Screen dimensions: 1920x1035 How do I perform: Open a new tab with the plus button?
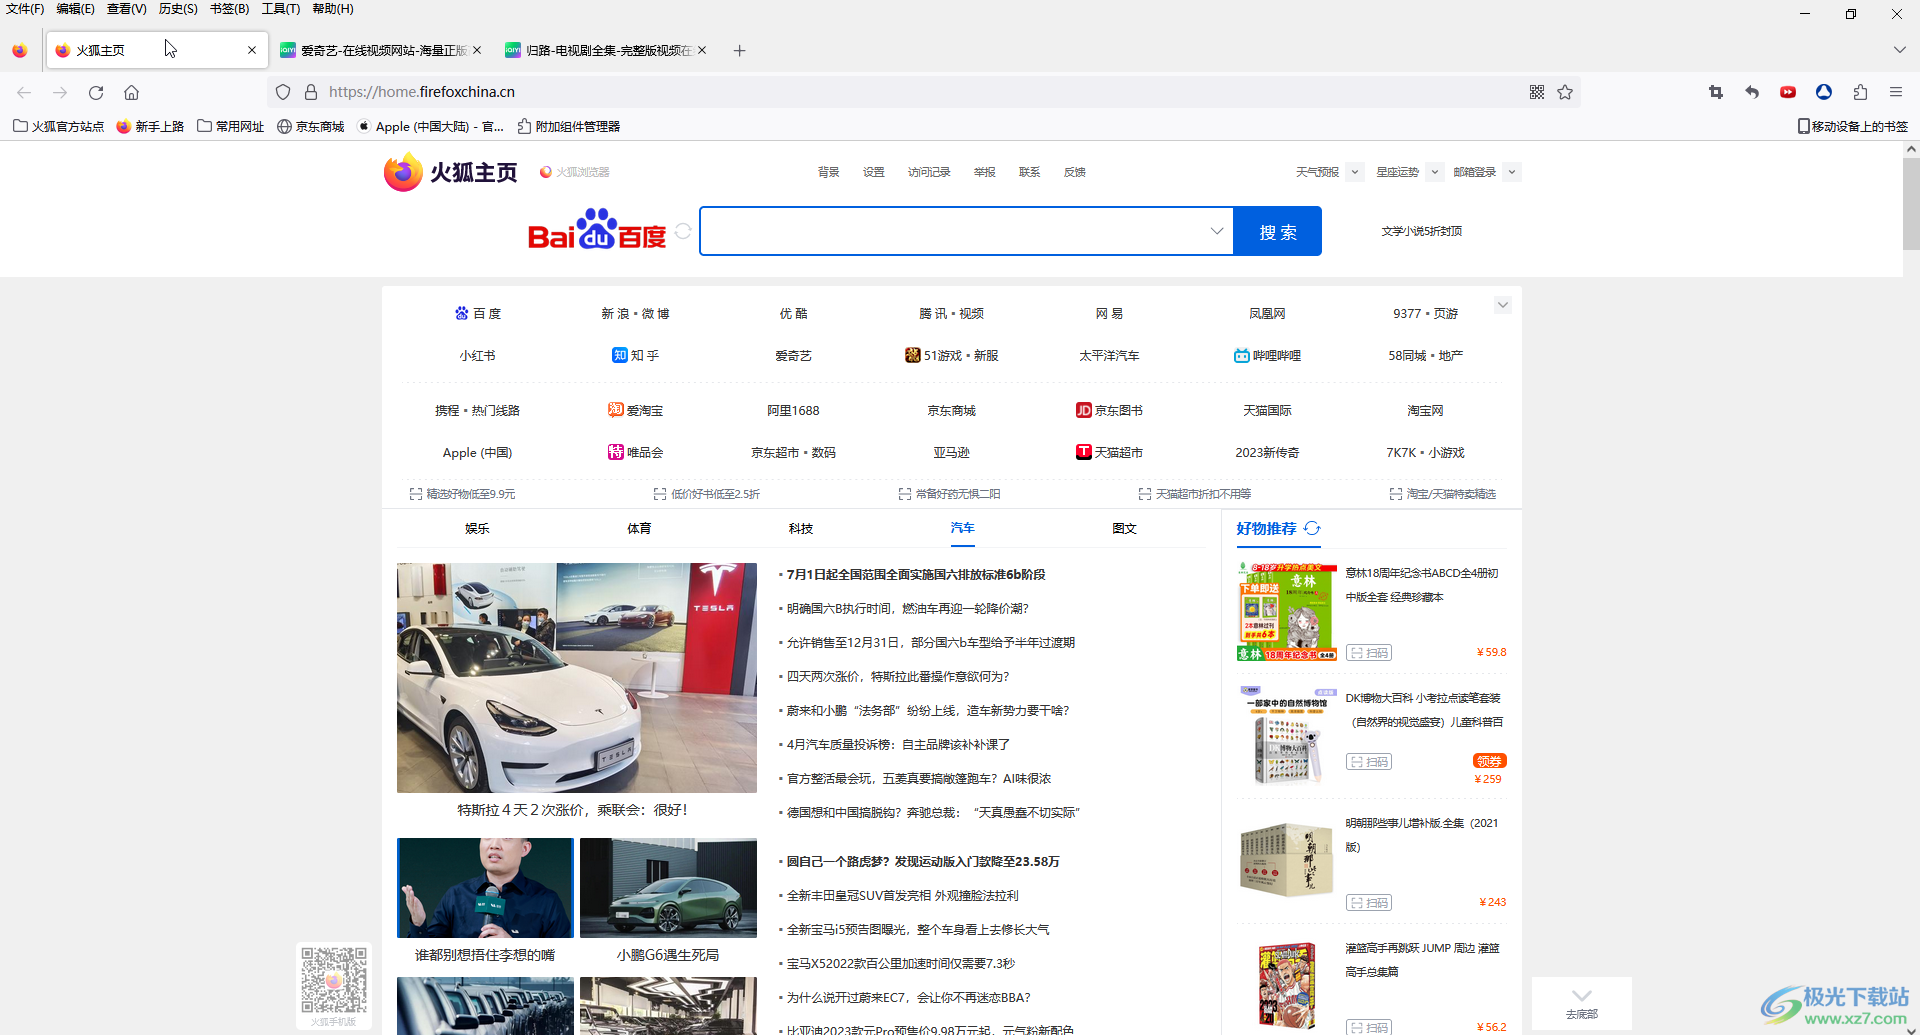(740, 51)
